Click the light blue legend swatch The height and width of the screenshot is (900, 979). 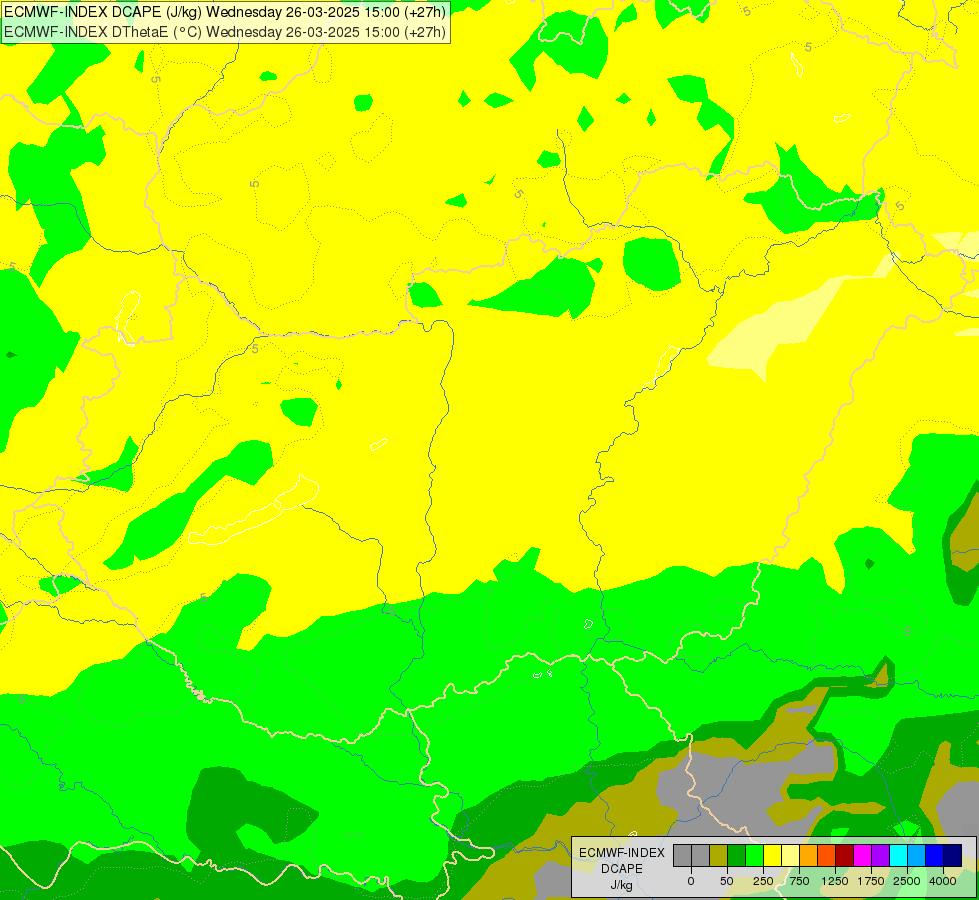point(917,855)
